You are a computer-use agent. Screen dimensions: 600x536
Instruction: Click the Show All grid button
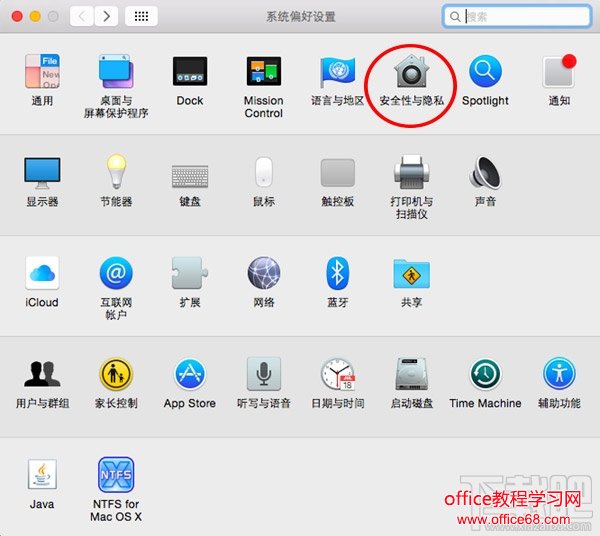coord(141,16)
